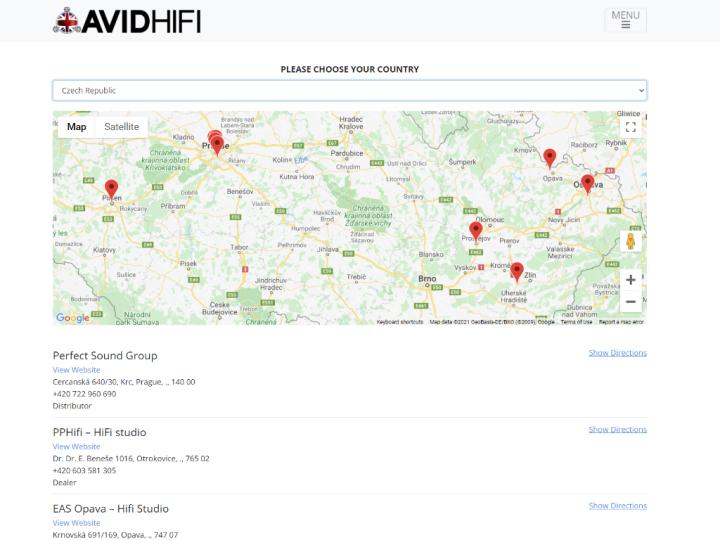Viewport: 720px width, 540px height.
Task: Click the Opava map pin
Action: pos(549,158)
